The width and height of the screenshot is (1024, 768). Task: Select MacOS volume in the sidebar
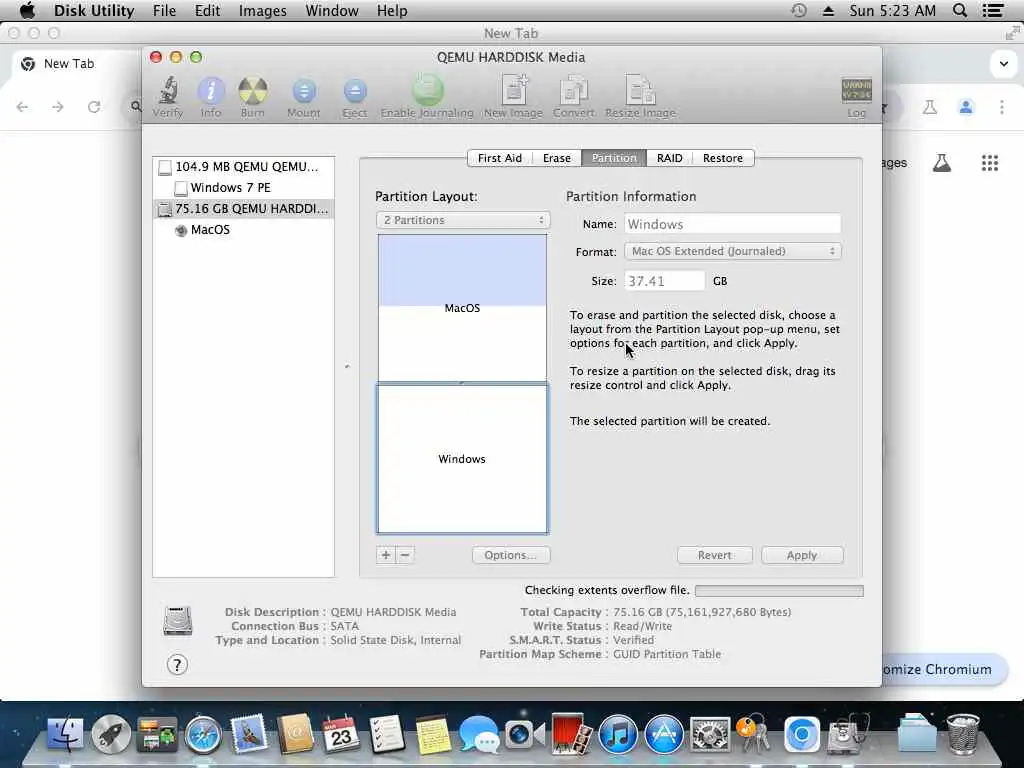(244, 229)
